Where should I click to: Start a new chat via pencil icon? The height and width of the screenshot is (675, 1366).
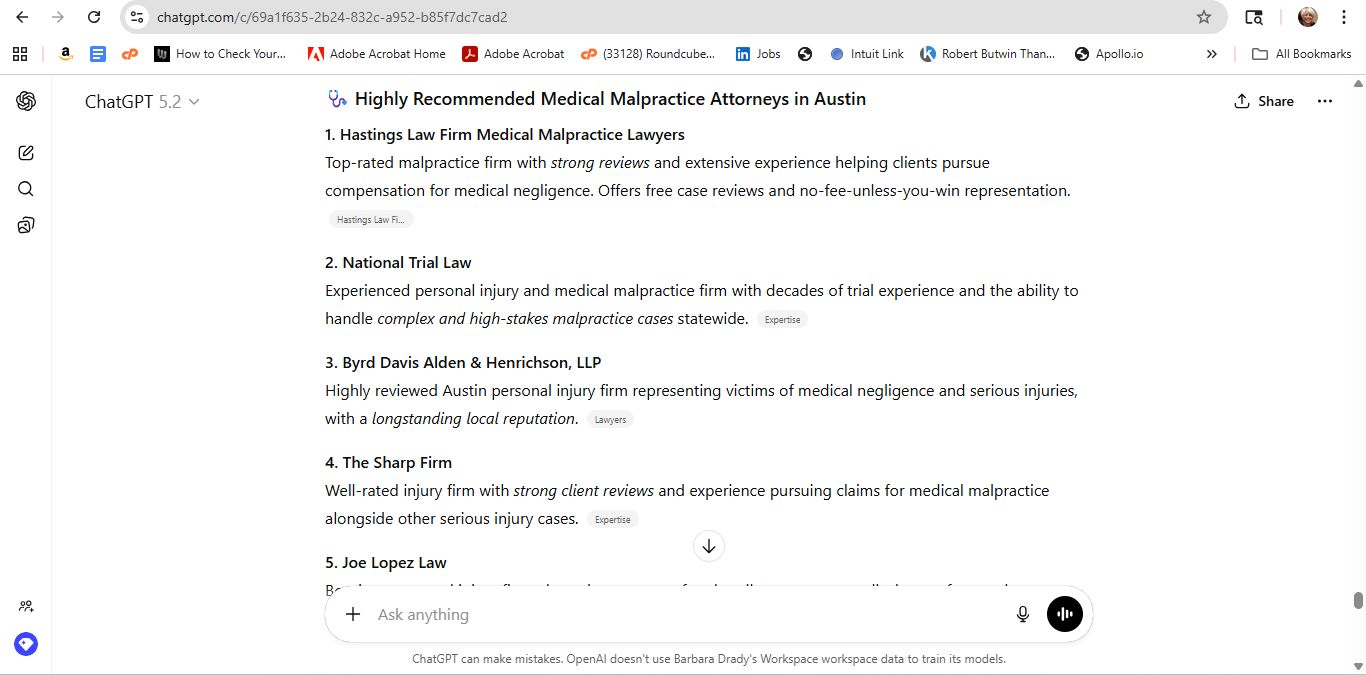click(26, 153)
